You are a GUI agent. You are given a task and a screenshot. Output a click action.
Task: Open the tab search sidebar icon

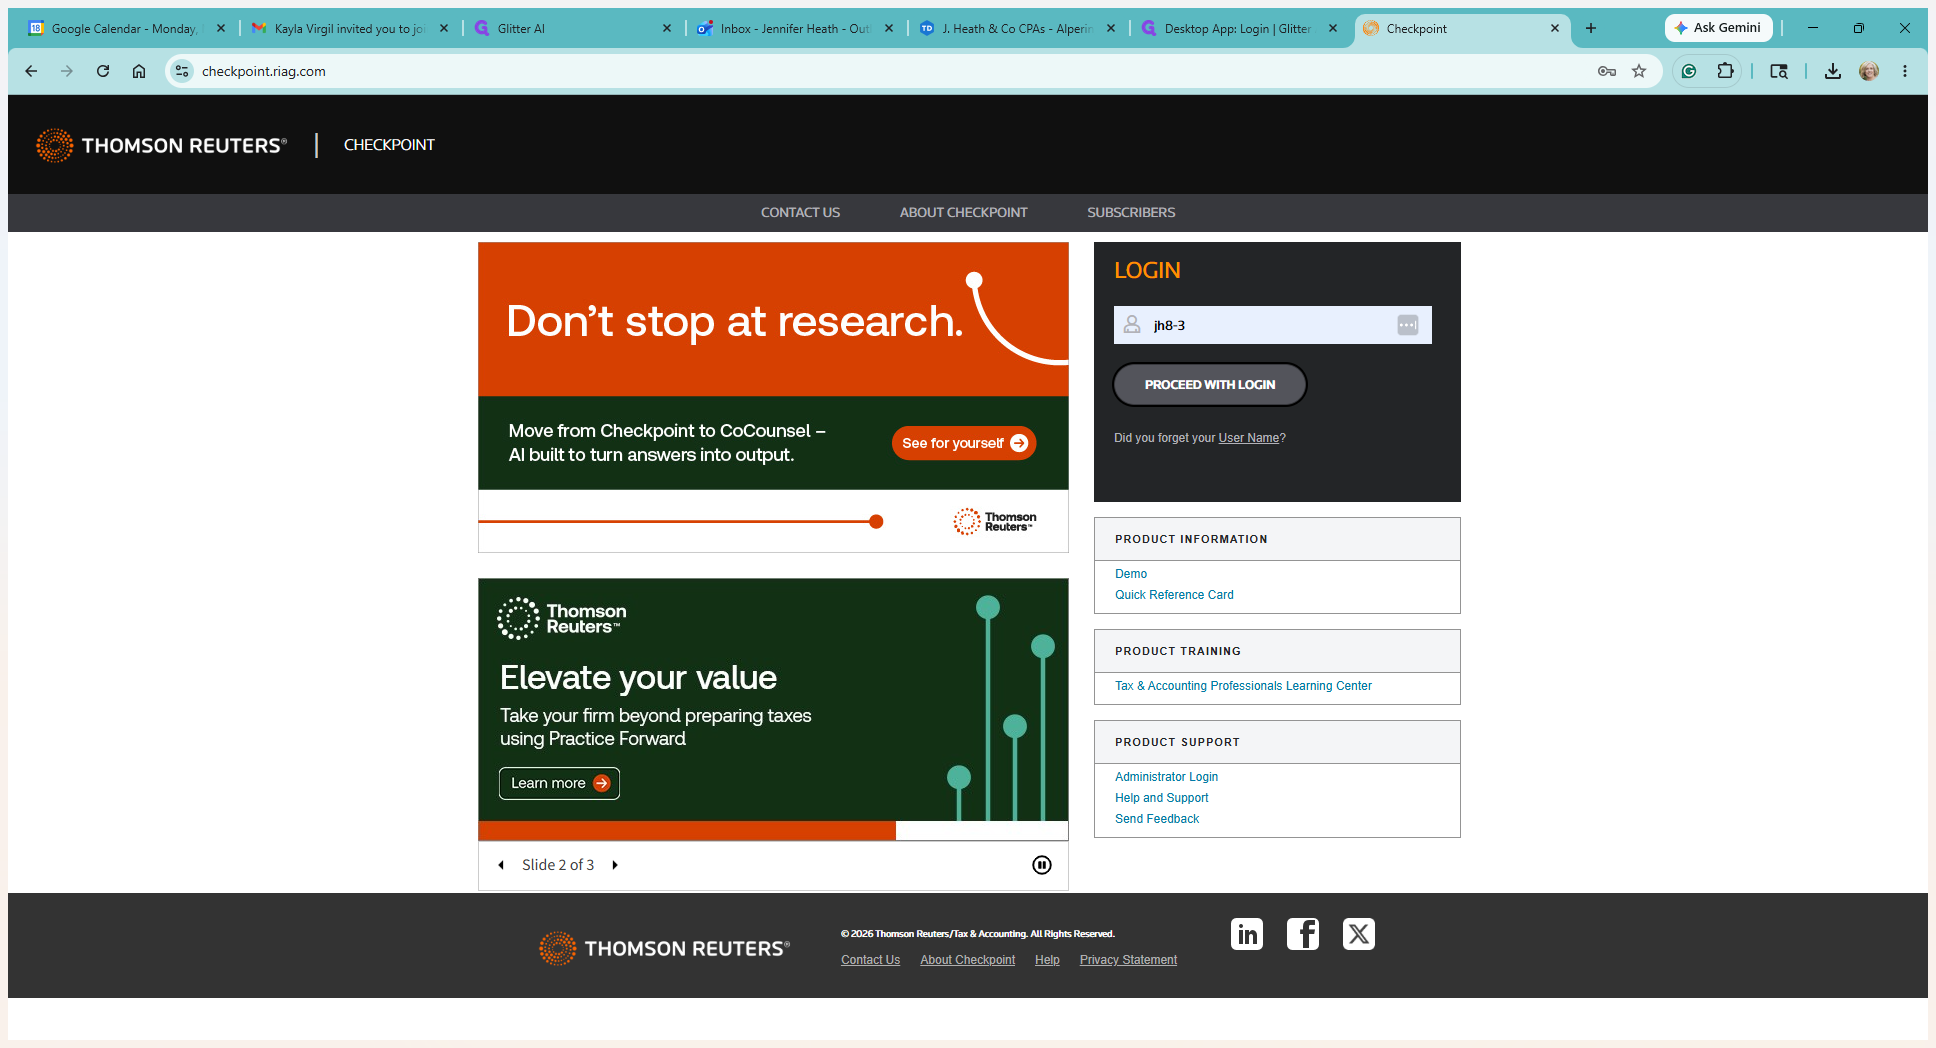pos(1779,71)
